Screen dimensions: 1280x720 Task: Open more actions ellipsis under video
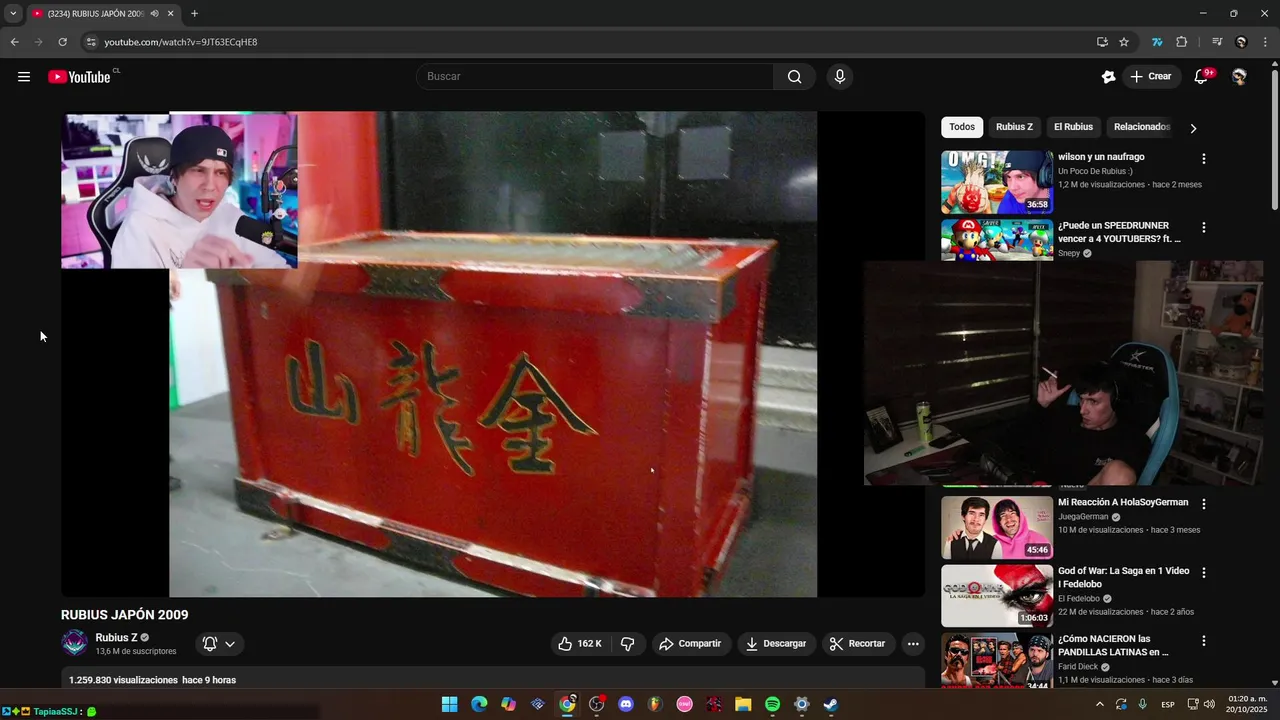pos(913,644)
